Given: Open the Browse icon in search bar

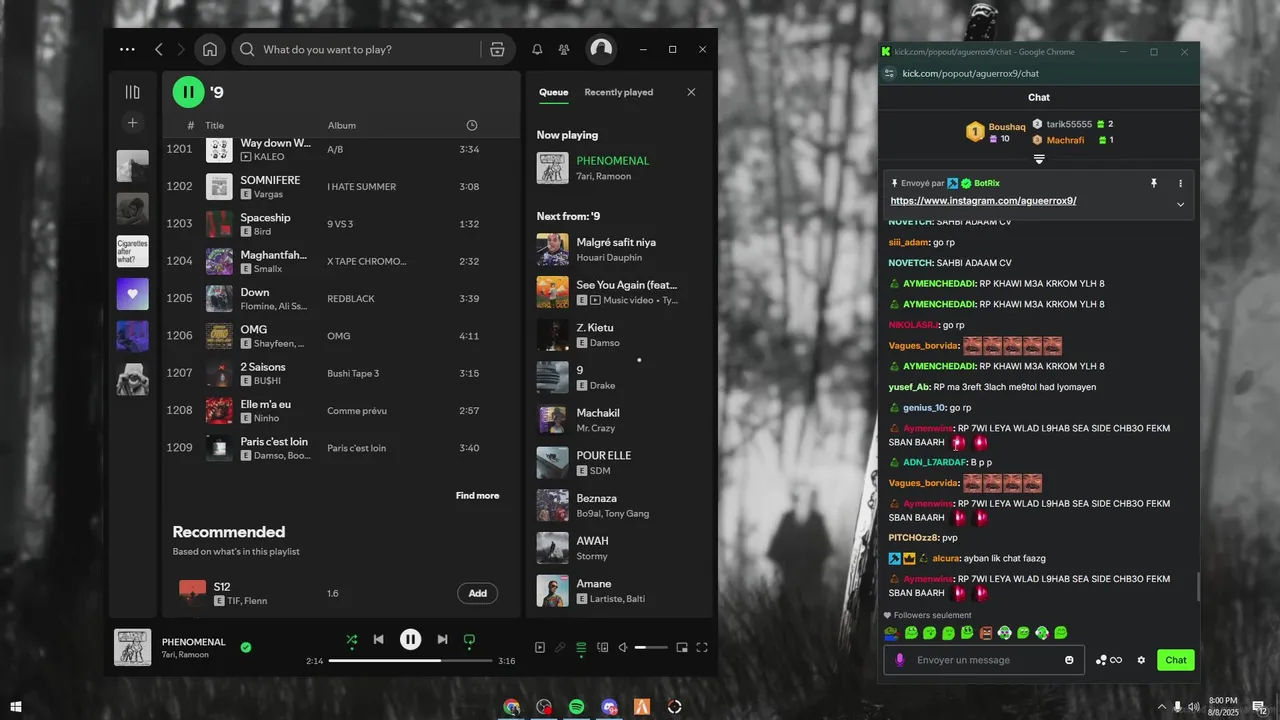Looking at the screenshot, I should (497, 49).
